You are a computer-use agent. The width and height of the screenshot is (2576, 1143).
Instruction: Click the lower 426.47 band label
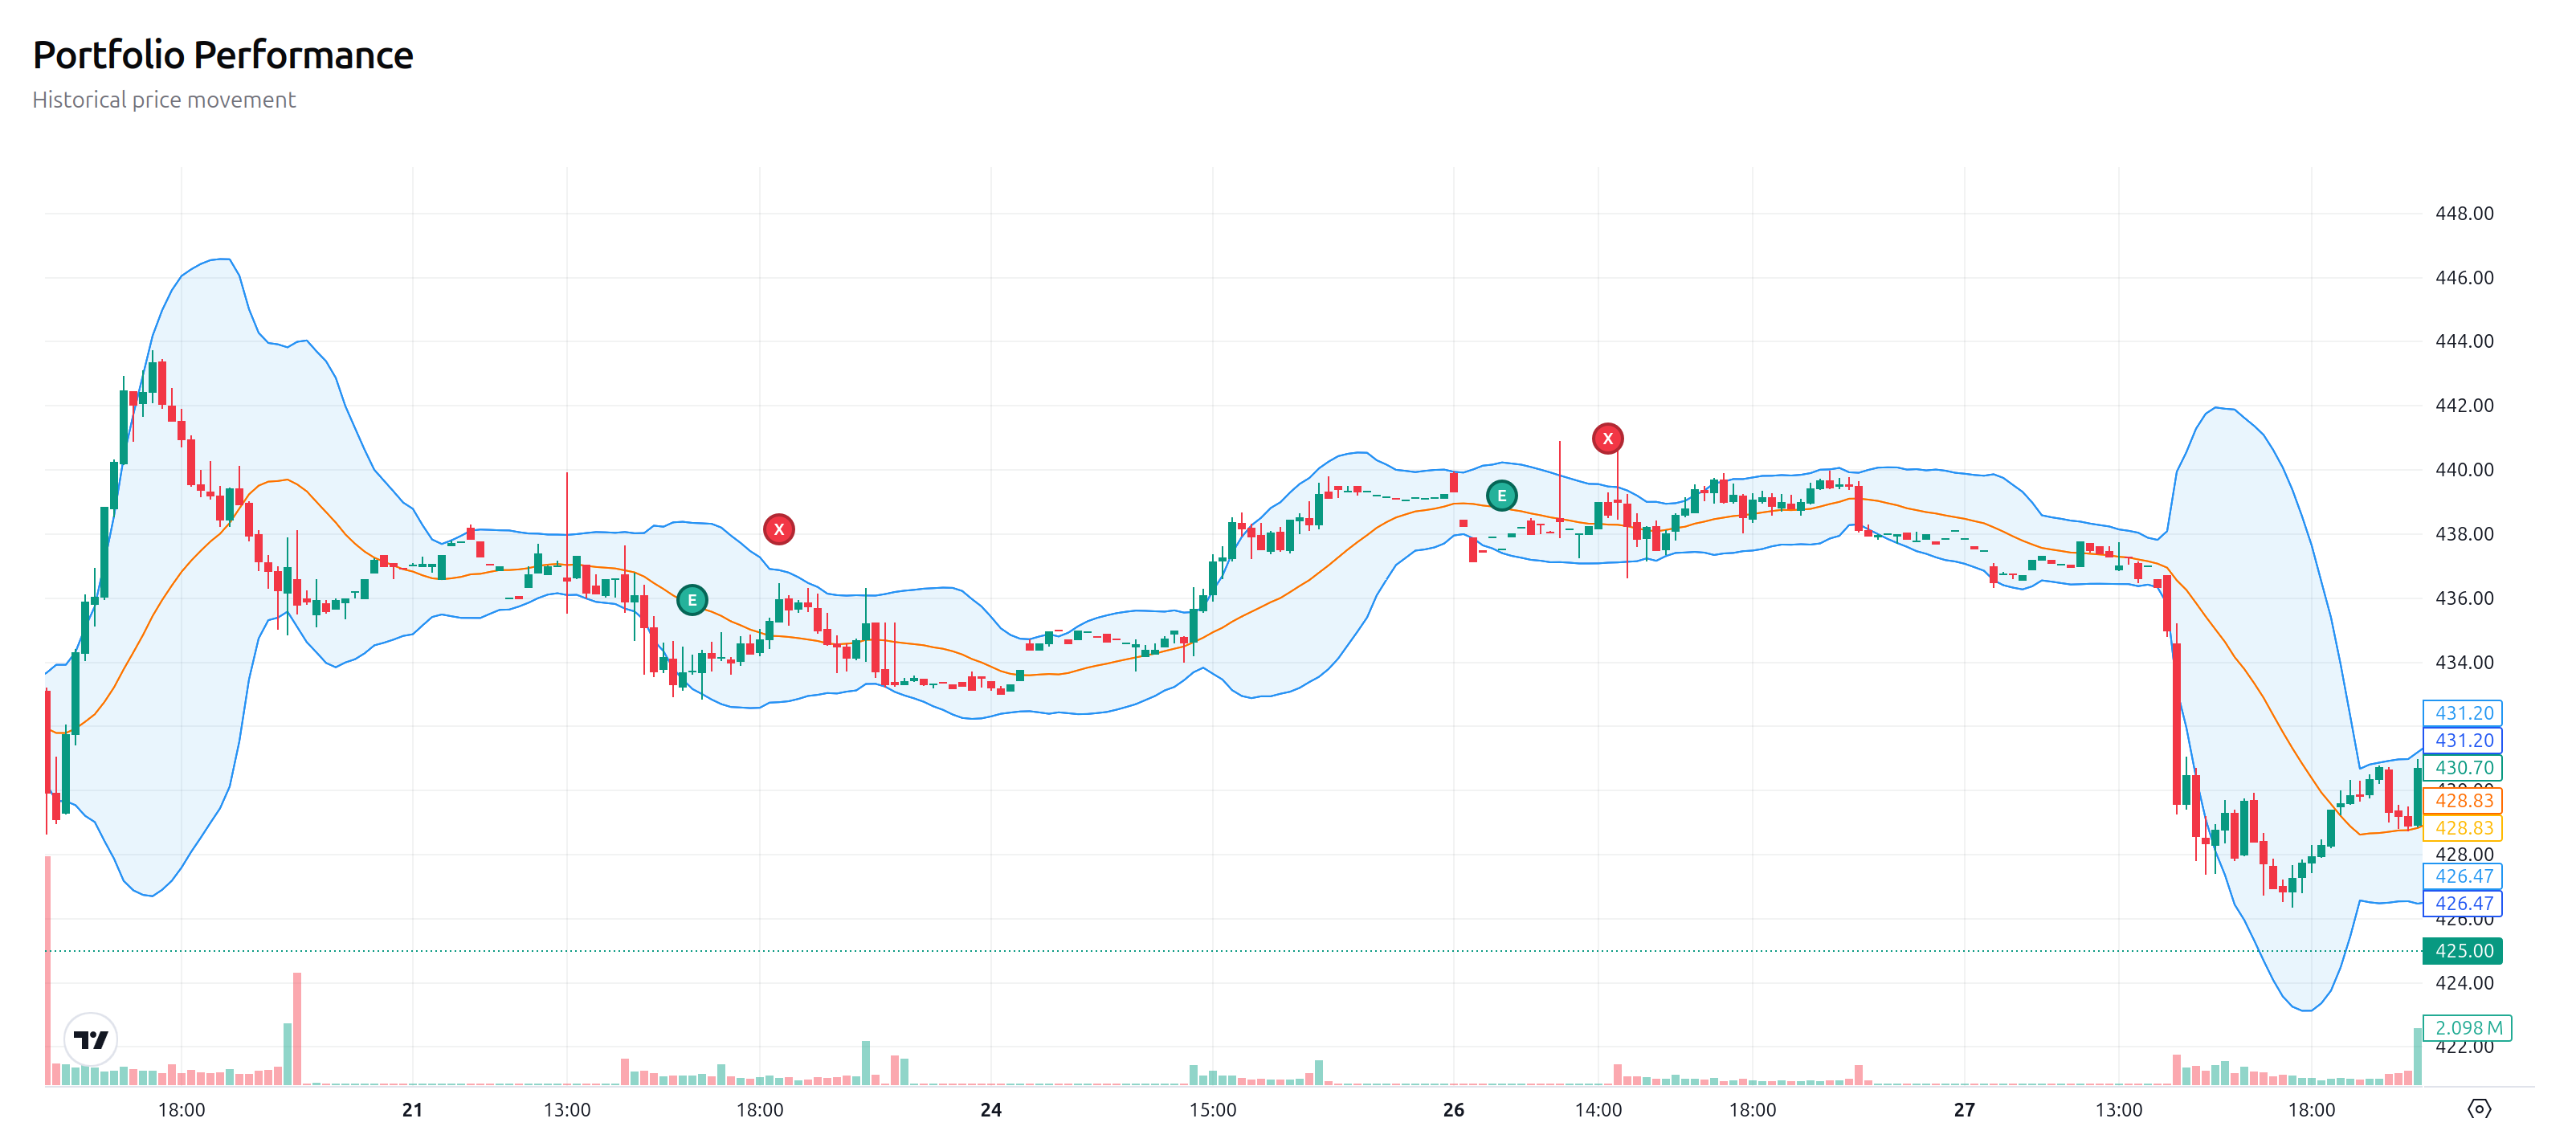2462,903
